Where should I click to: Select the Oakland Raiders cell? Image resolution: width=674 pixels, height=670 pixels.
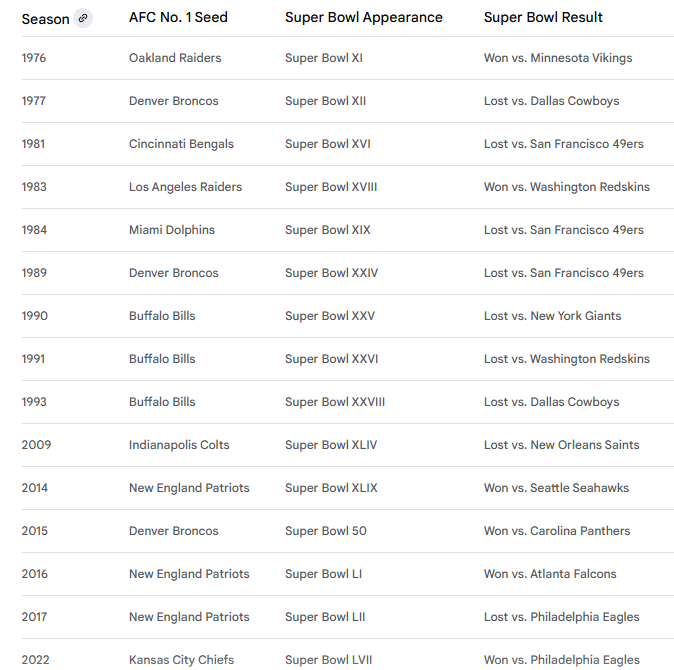point(175,58)
